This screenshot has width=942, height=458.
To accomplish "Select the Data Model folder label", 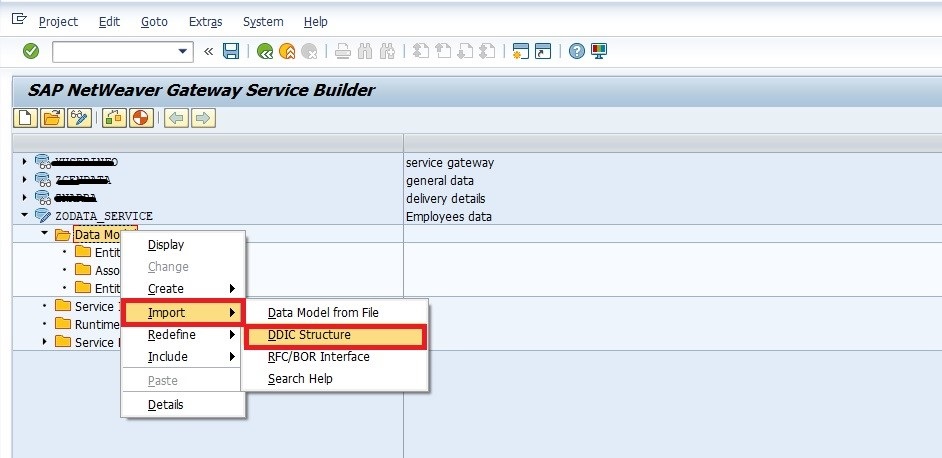I will point(99,234).
